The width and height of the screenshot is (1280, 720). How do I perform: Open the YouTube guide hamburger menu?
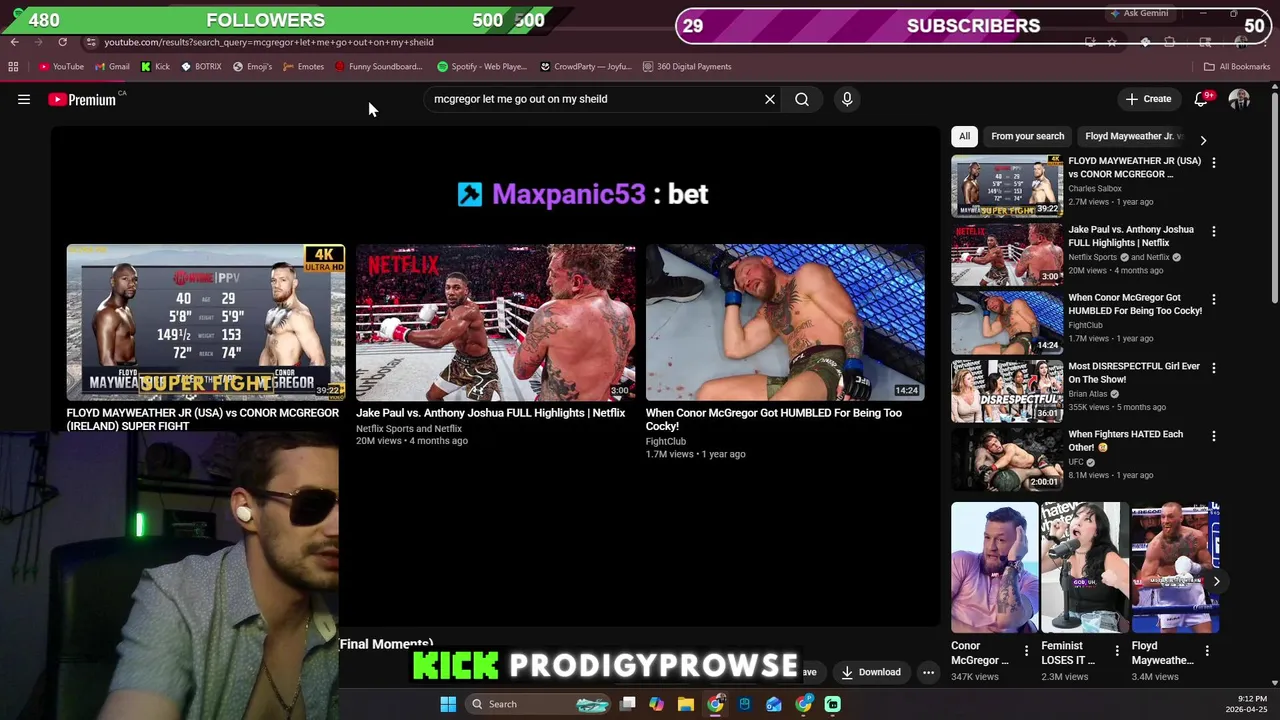point(24,99)
